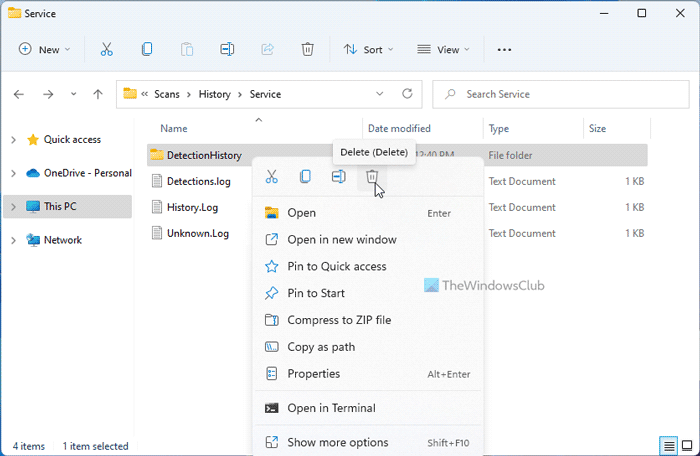Click the Paste icon in the top toolbar

[x=187, y=49]
